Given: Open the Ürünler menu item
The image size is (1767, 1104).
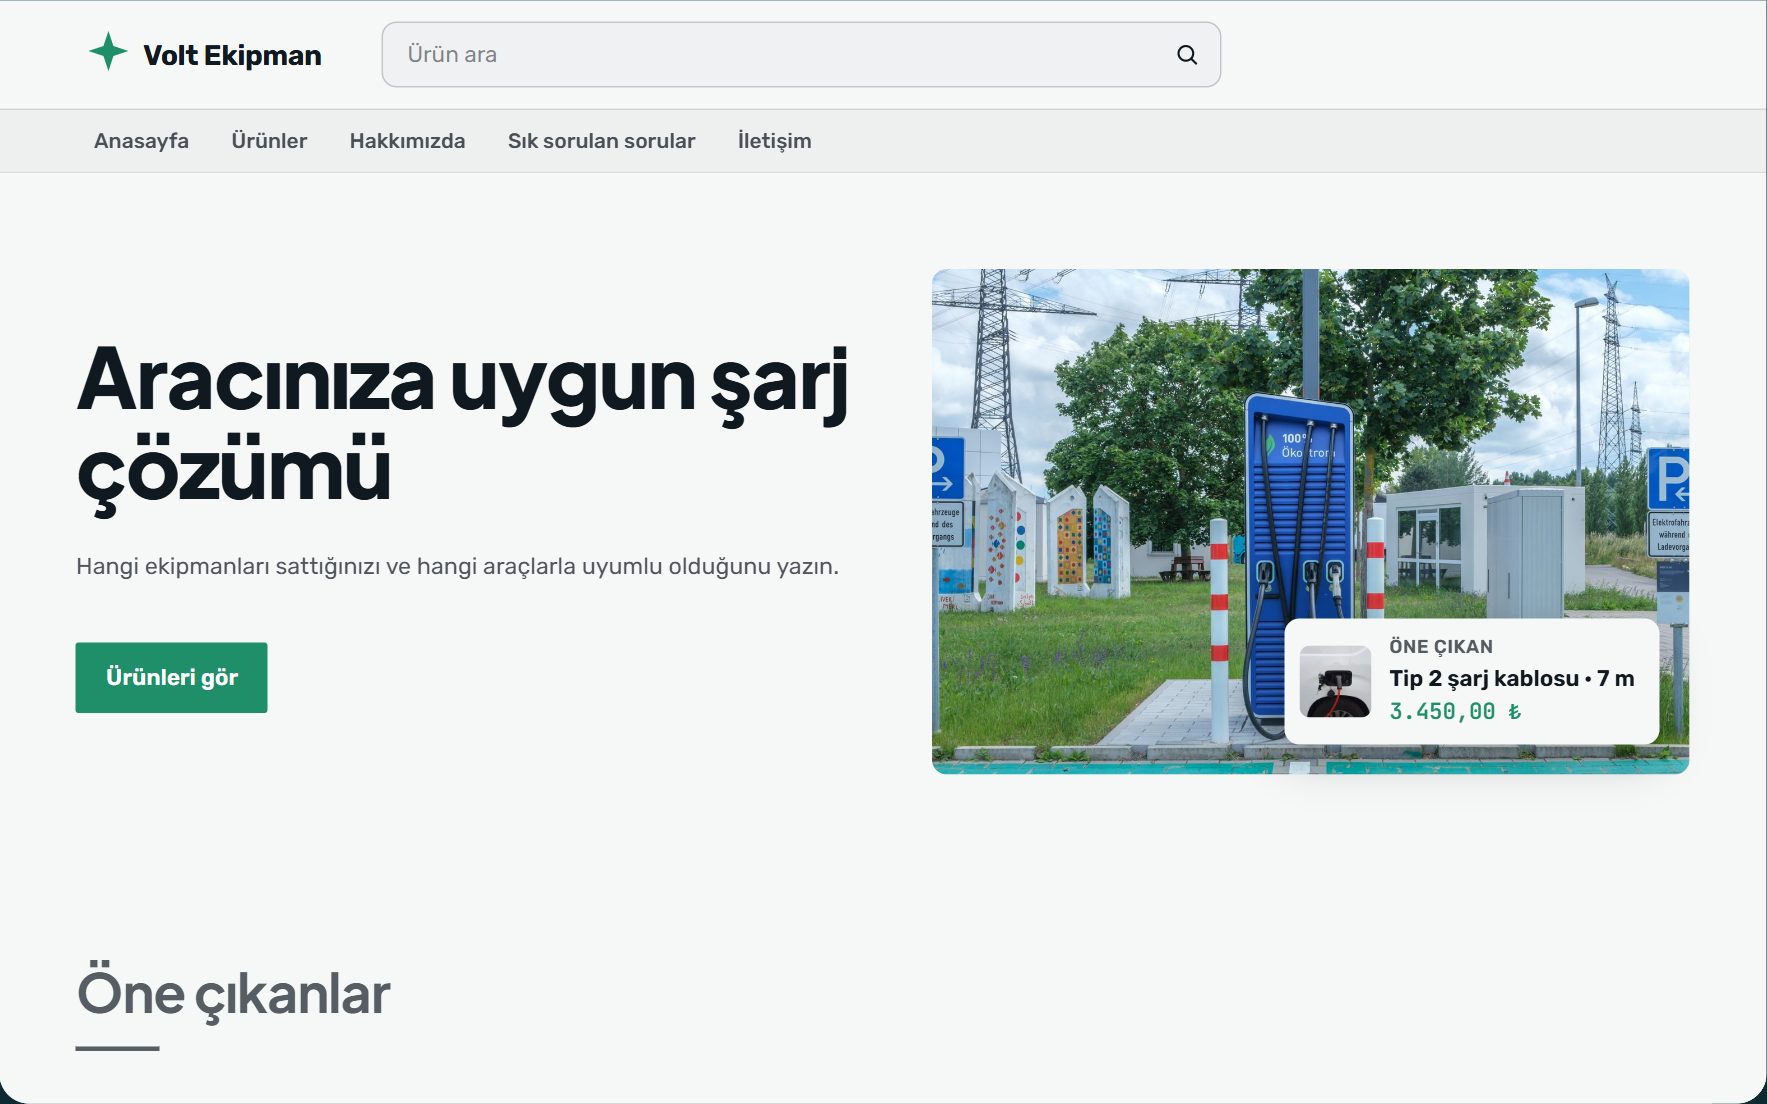Looking at the screenshot, I should pos(269,141).
